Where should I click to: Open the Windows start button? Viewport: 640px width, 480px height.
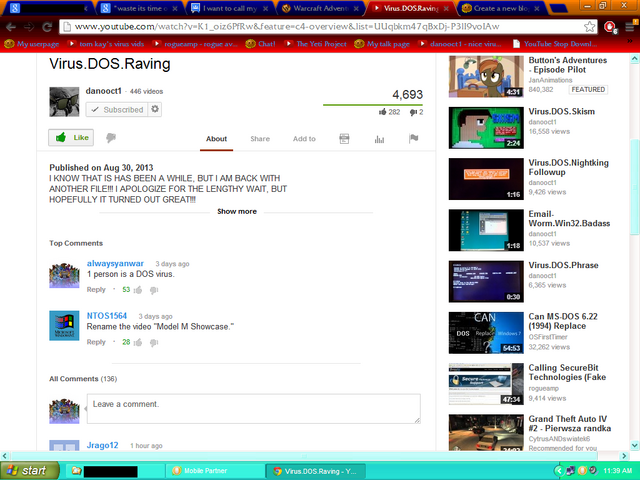click(29, 471)
